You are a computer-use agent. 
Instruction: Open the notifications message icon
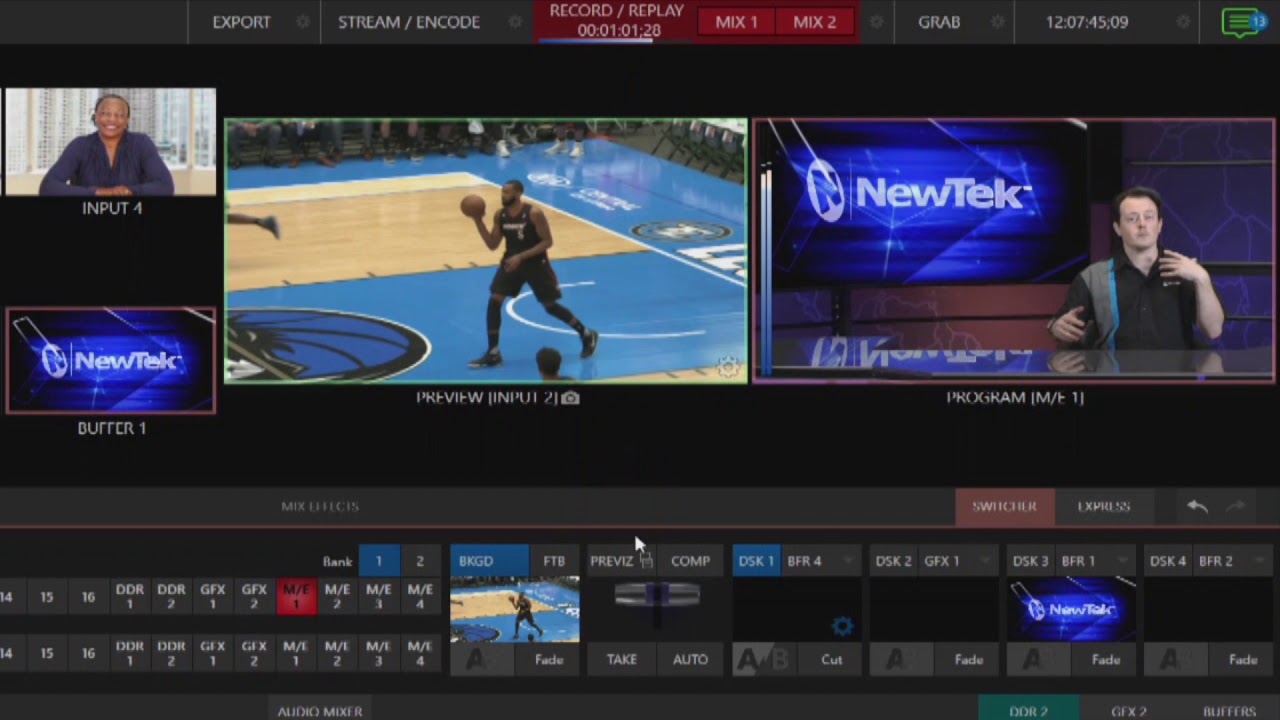pyautogui.click(x=1243, y=22)
